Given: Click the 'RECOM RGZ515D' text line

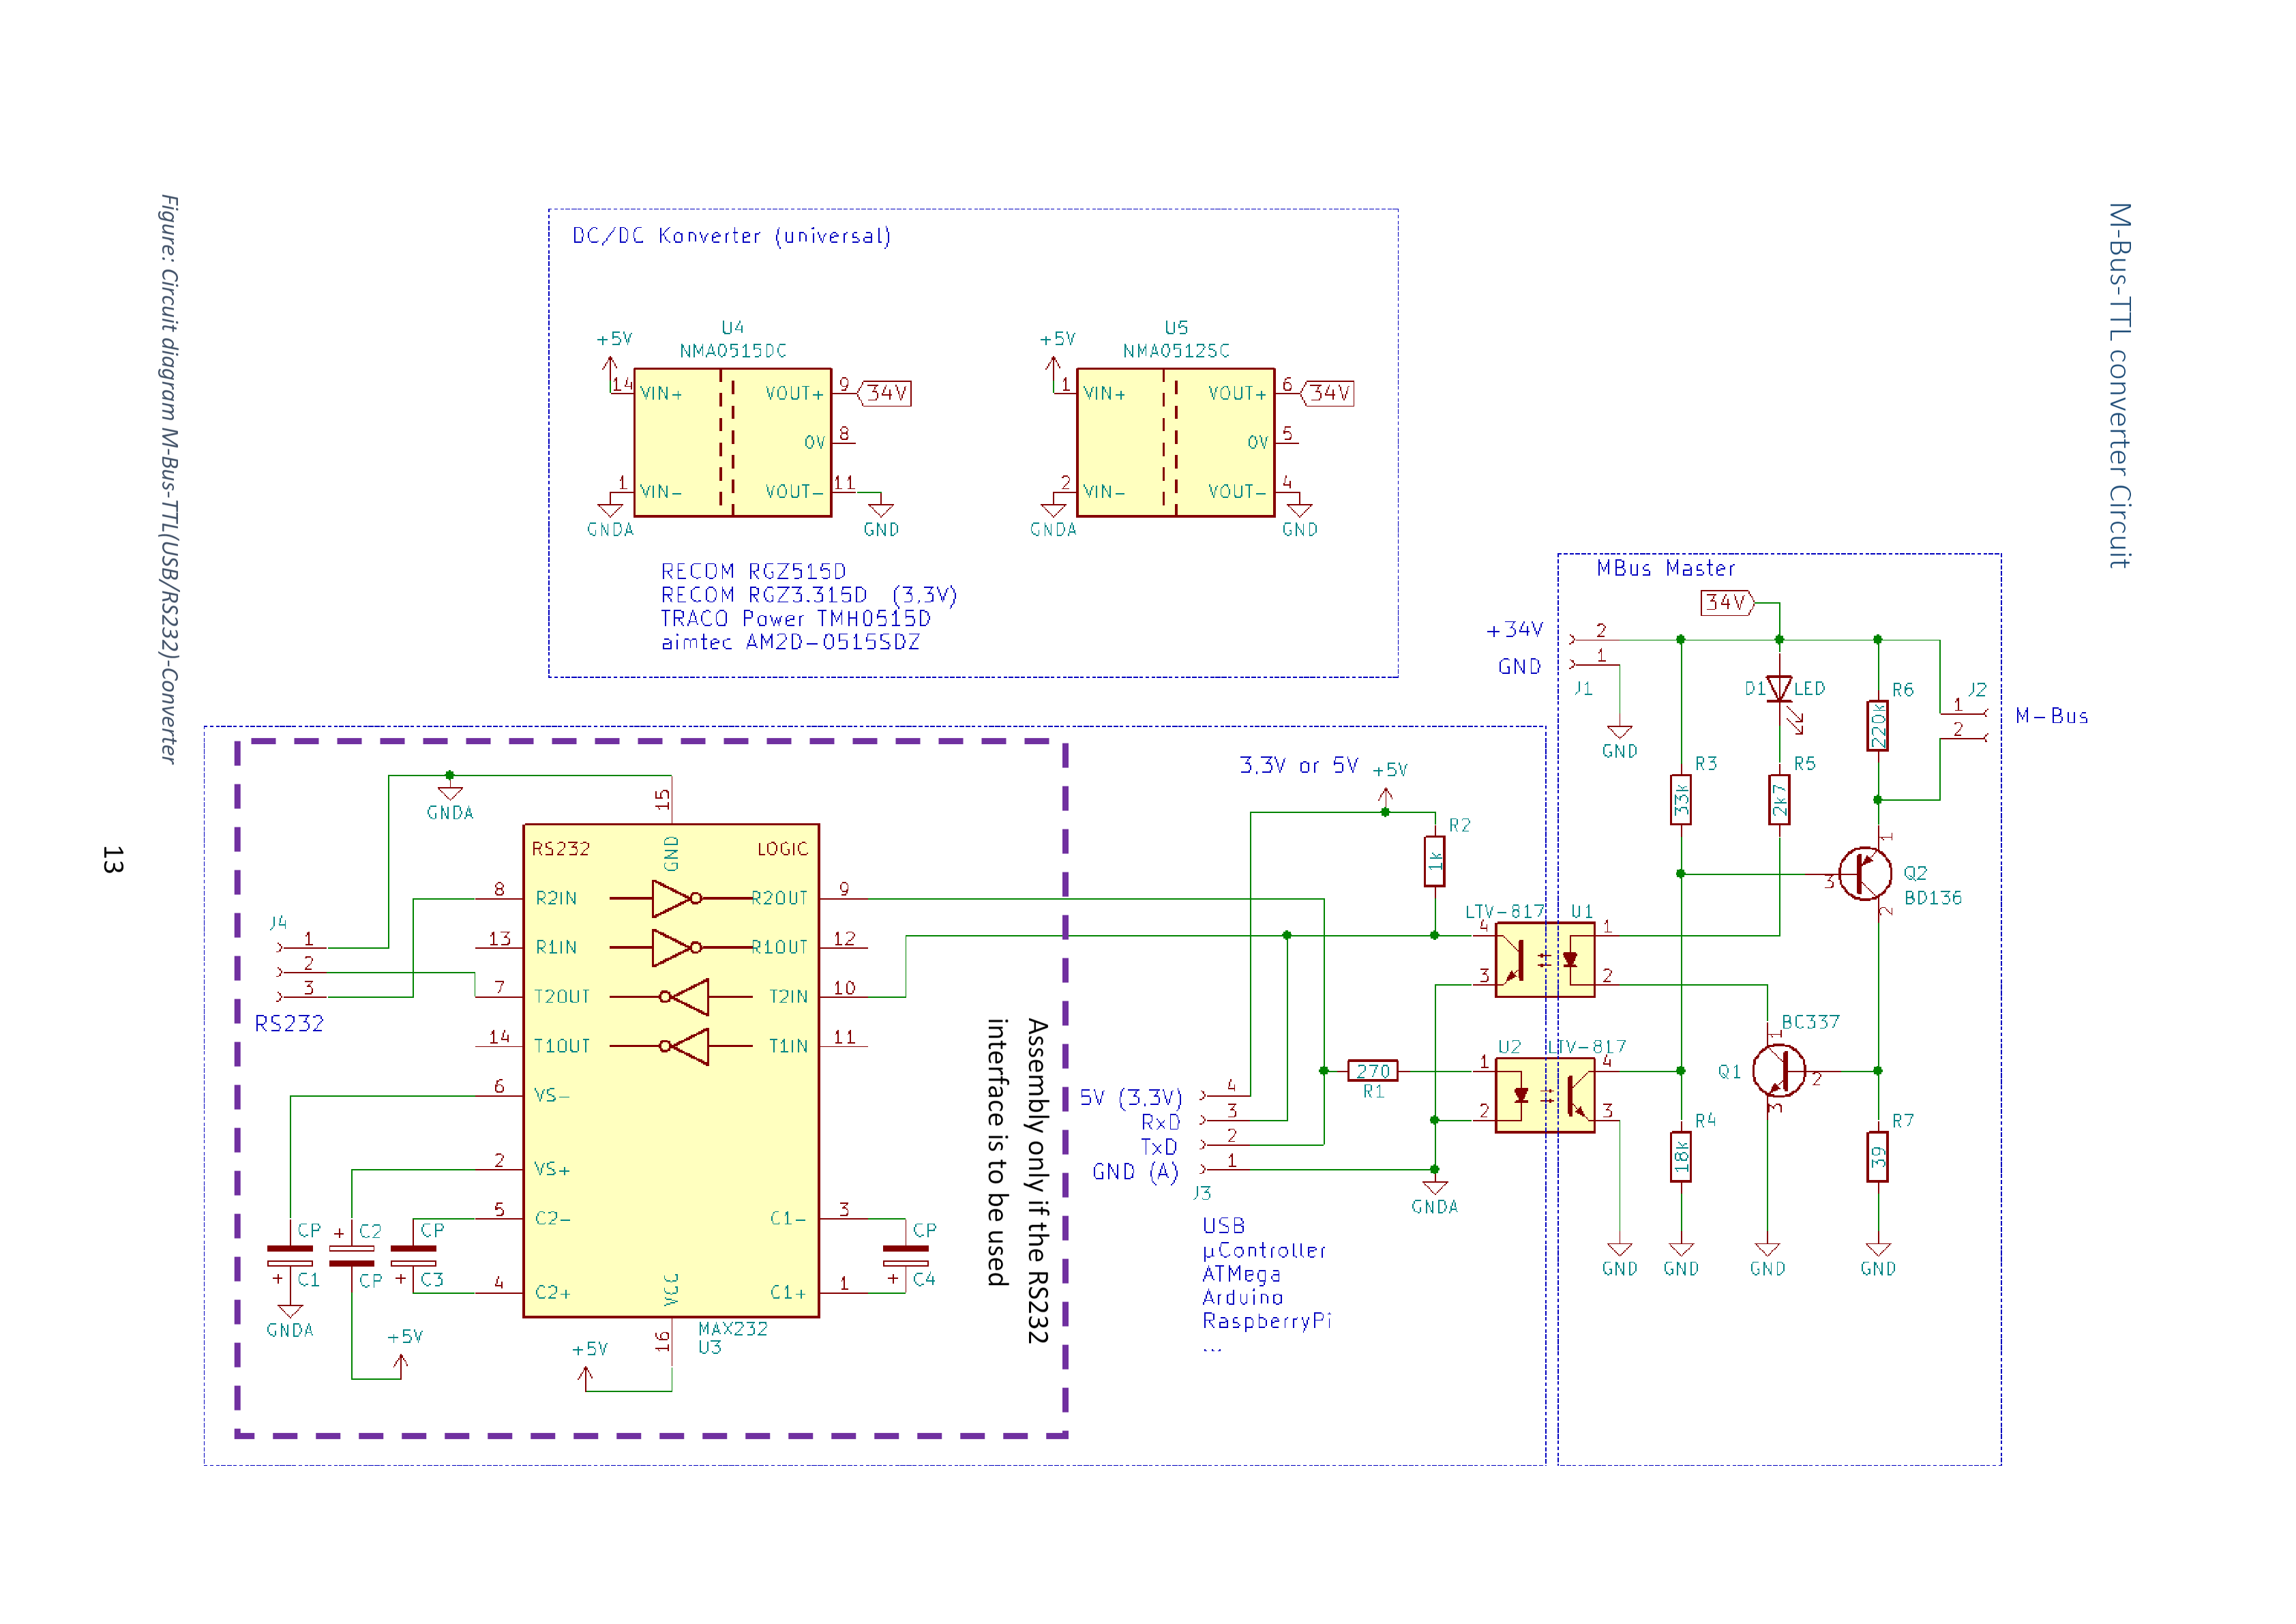Looking at the screenshot, I should pos(753,571).
